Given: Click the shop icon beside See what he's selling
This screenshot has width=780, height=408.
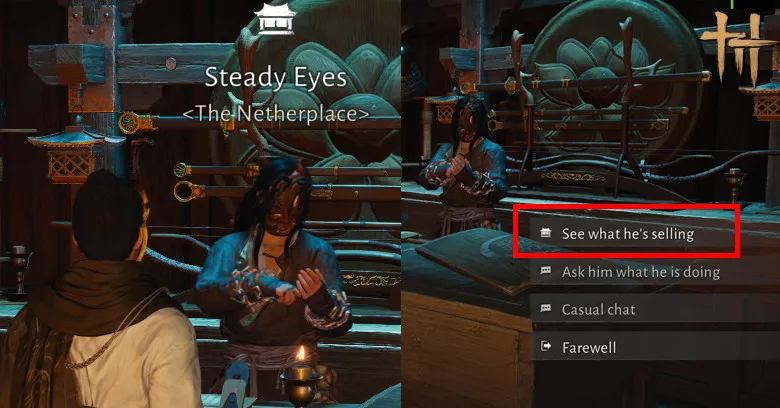Looking at the screenshot, I should (x=546, y=233).
